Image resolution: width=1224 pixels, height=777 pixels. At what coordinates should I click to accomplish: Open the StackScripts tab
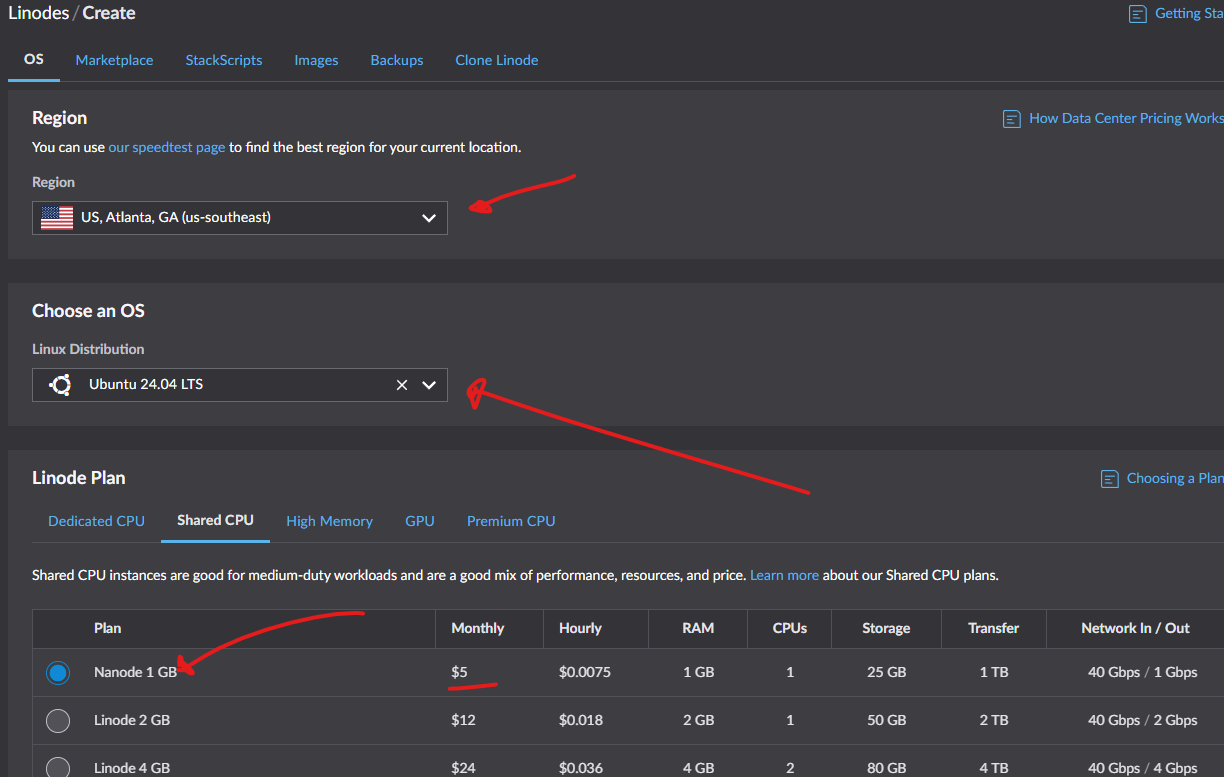224,60
